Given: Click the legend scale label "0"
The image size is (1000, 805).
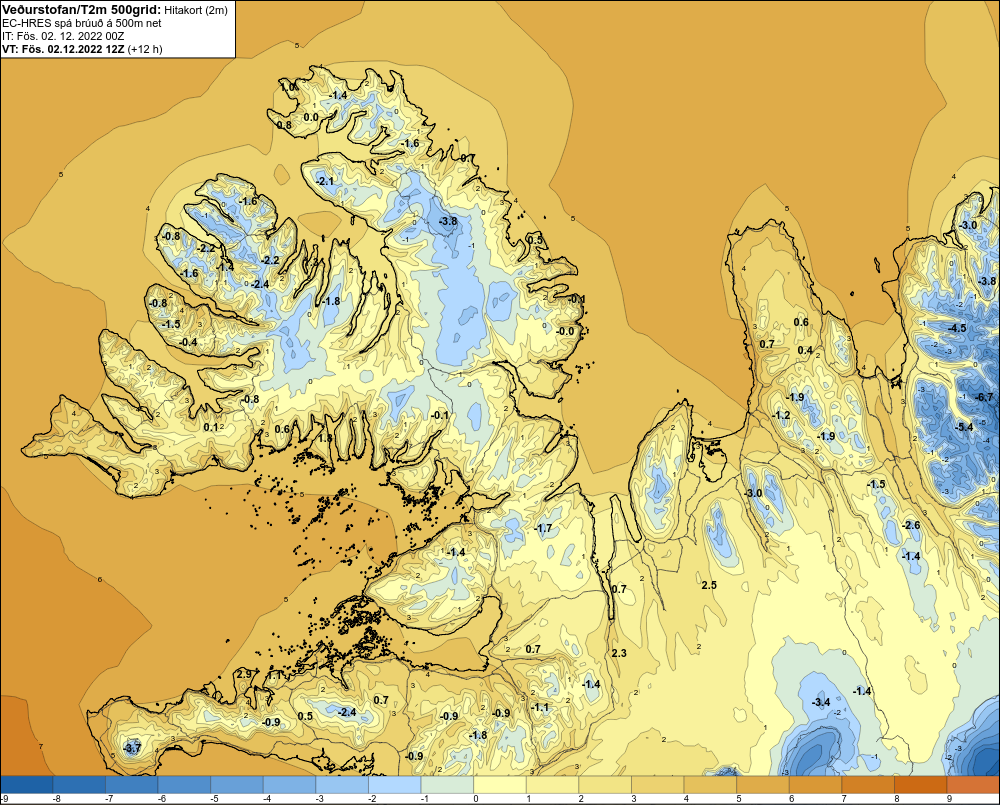Looking at the screenshot, I should point(476,799).
